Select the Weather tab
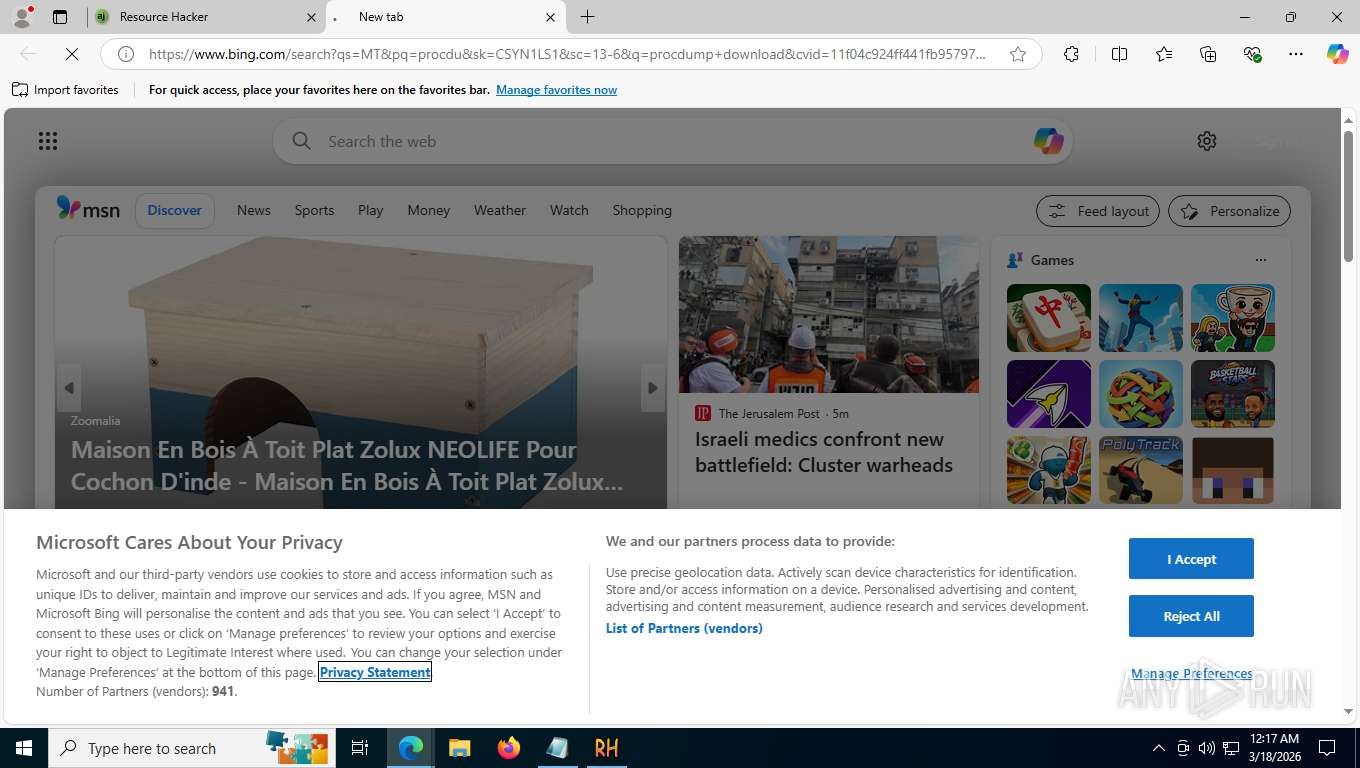The height and width of the screenshot is (768, 1360). [x=500, y=210]
